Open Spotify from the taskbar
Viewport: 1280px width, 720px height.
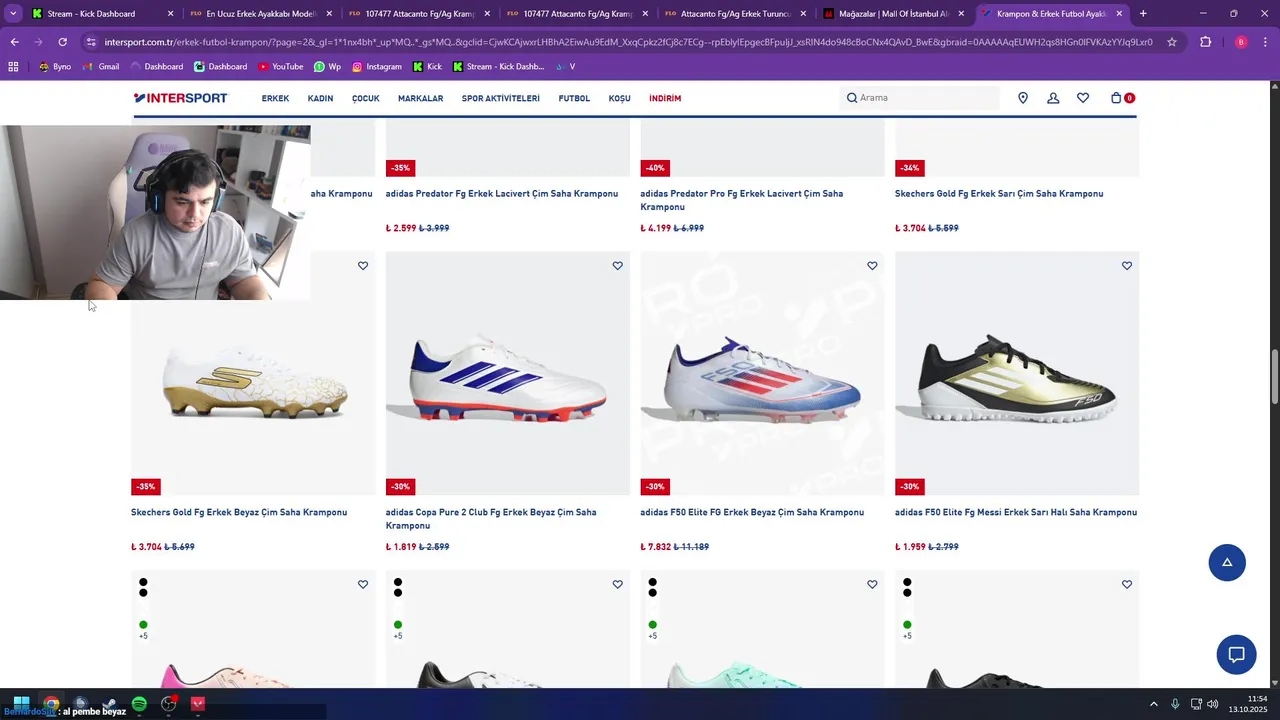point(139,704)
